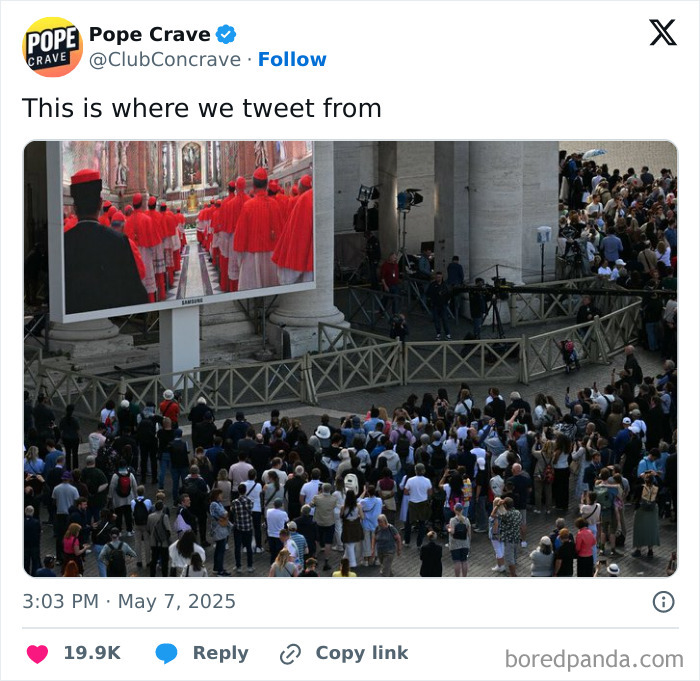Visit the @ClubConcrave handle link
Viewport: 700px width, 681px height.
(x=165, y=59)
